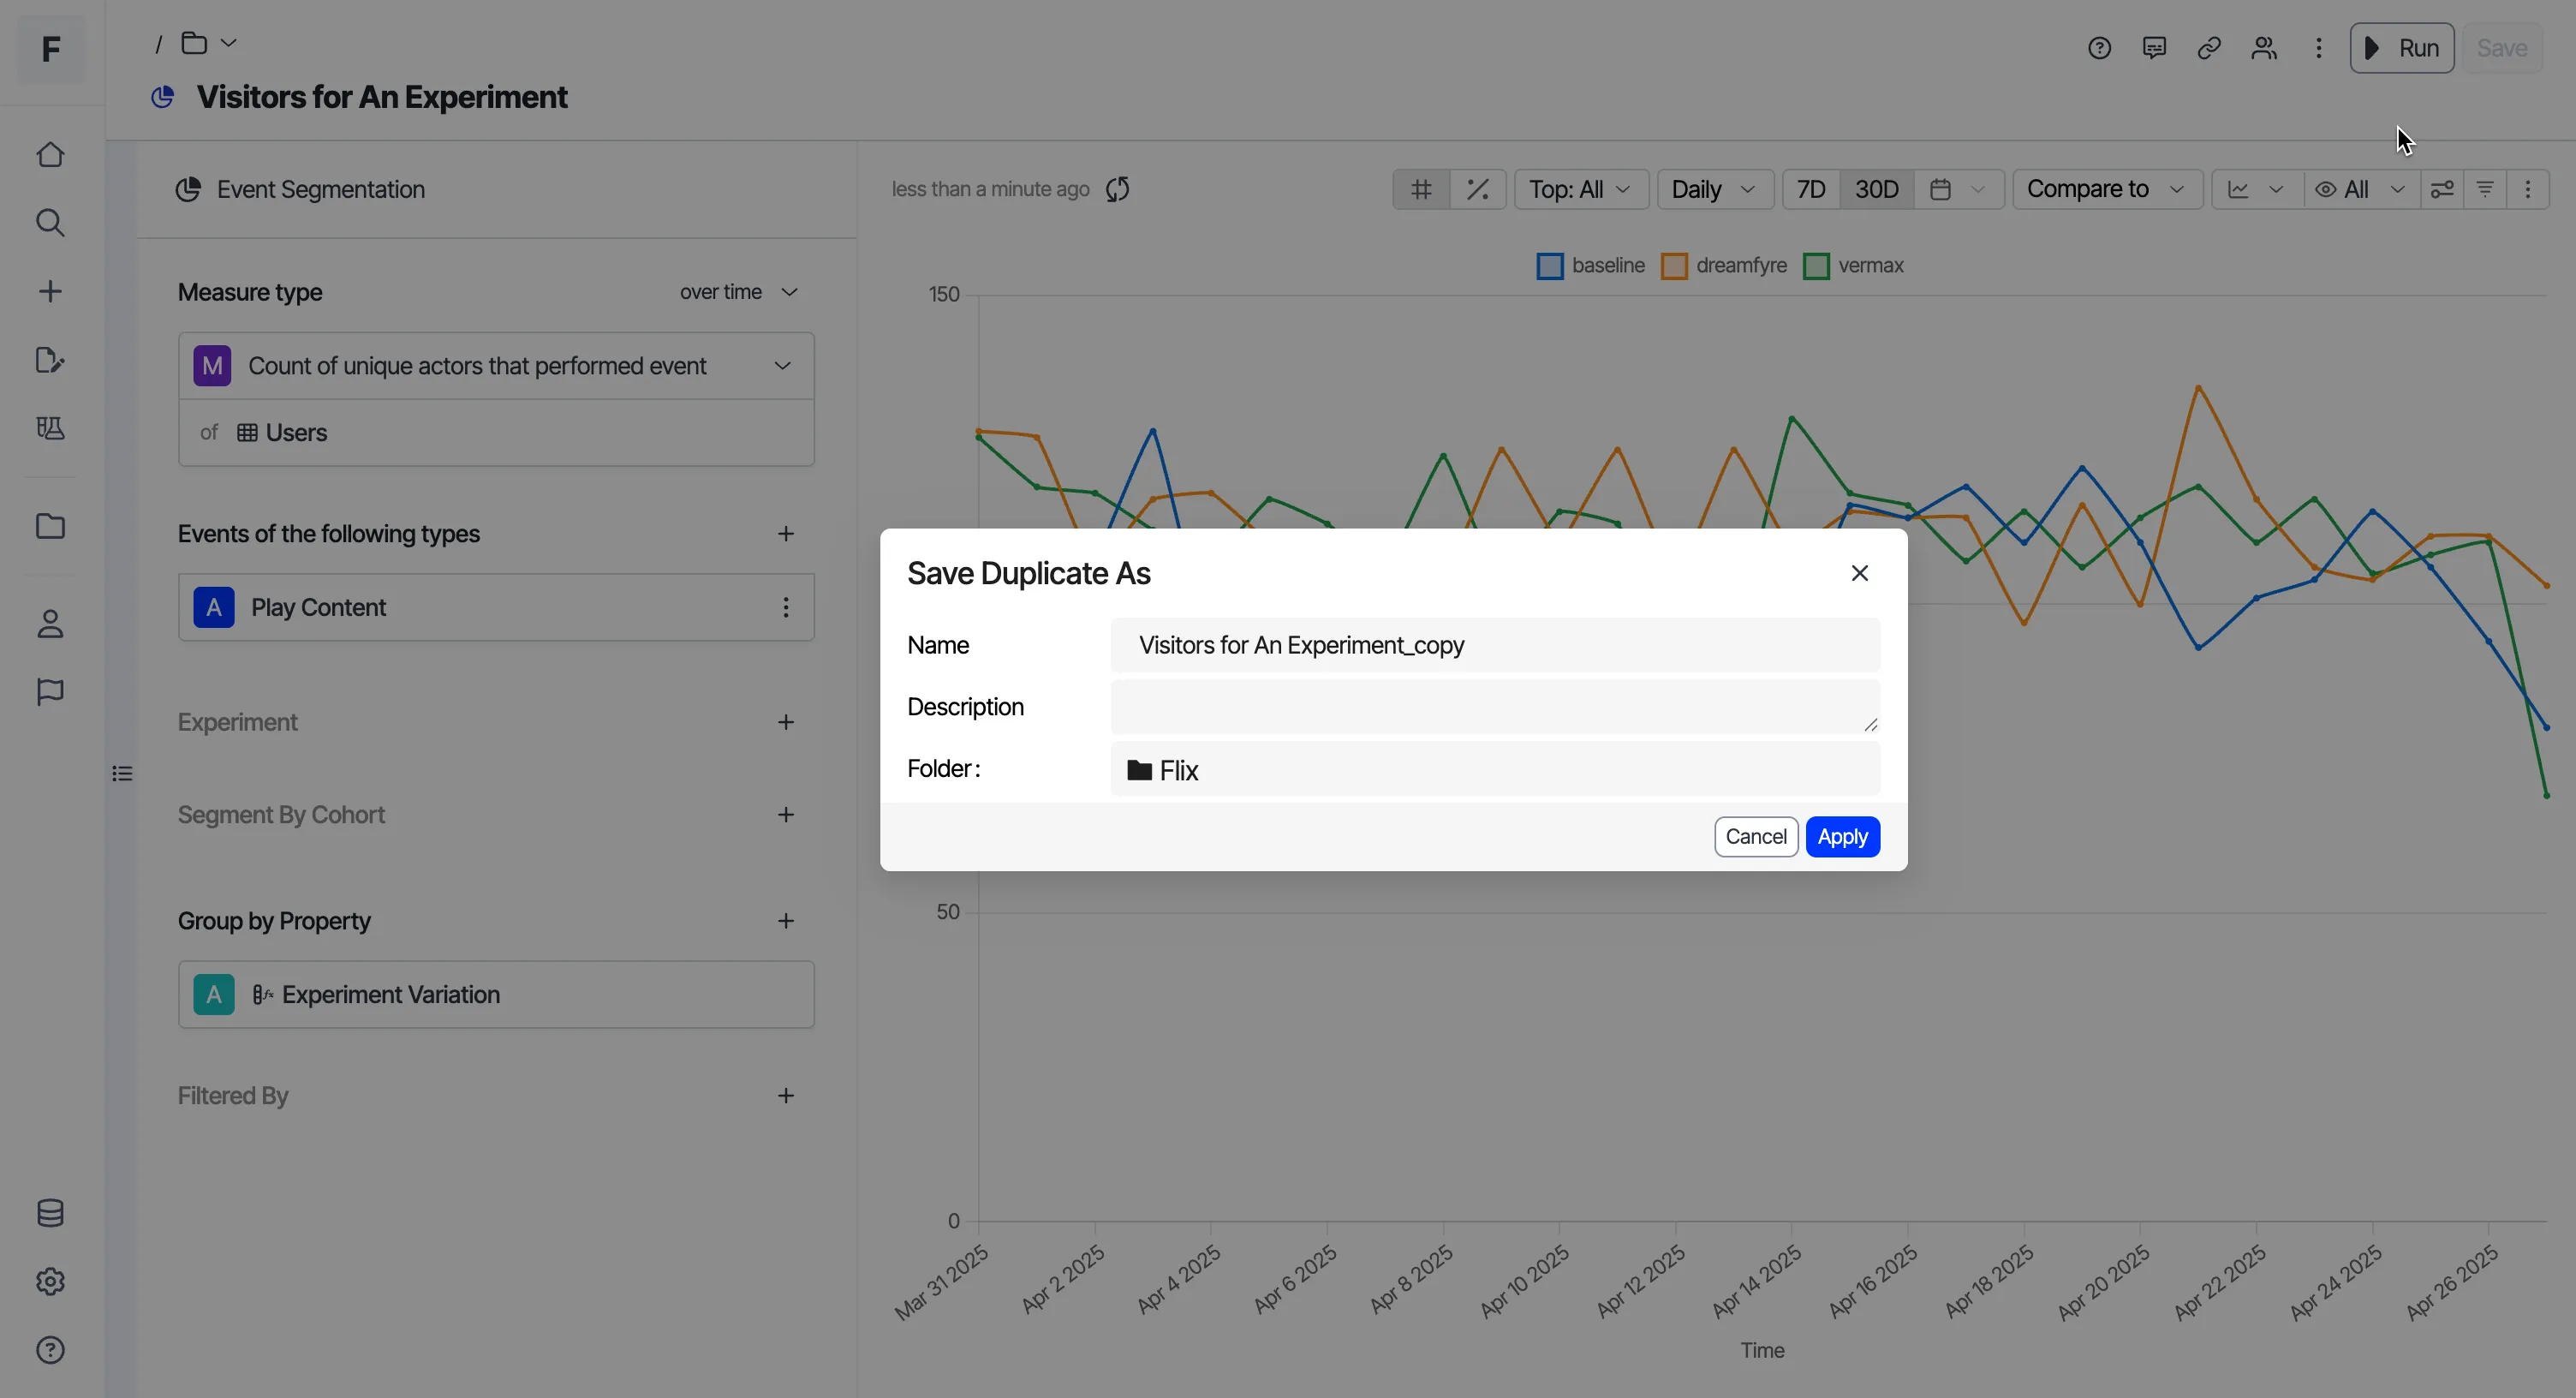Click the Name input field

pyautogui.click(x=1495, y=645)
